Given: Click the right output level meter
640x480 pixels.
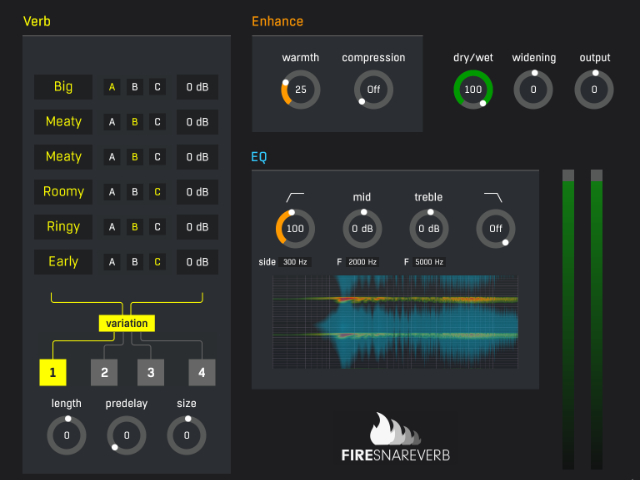Looking at the screenshot, I should coord(597,319).
